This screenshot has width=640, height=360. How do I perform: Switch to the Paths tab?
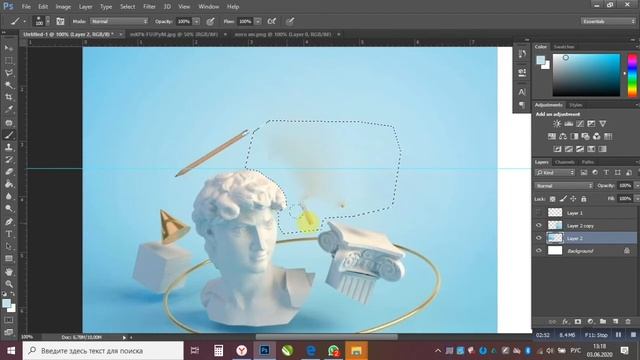[x=588, y=162]
